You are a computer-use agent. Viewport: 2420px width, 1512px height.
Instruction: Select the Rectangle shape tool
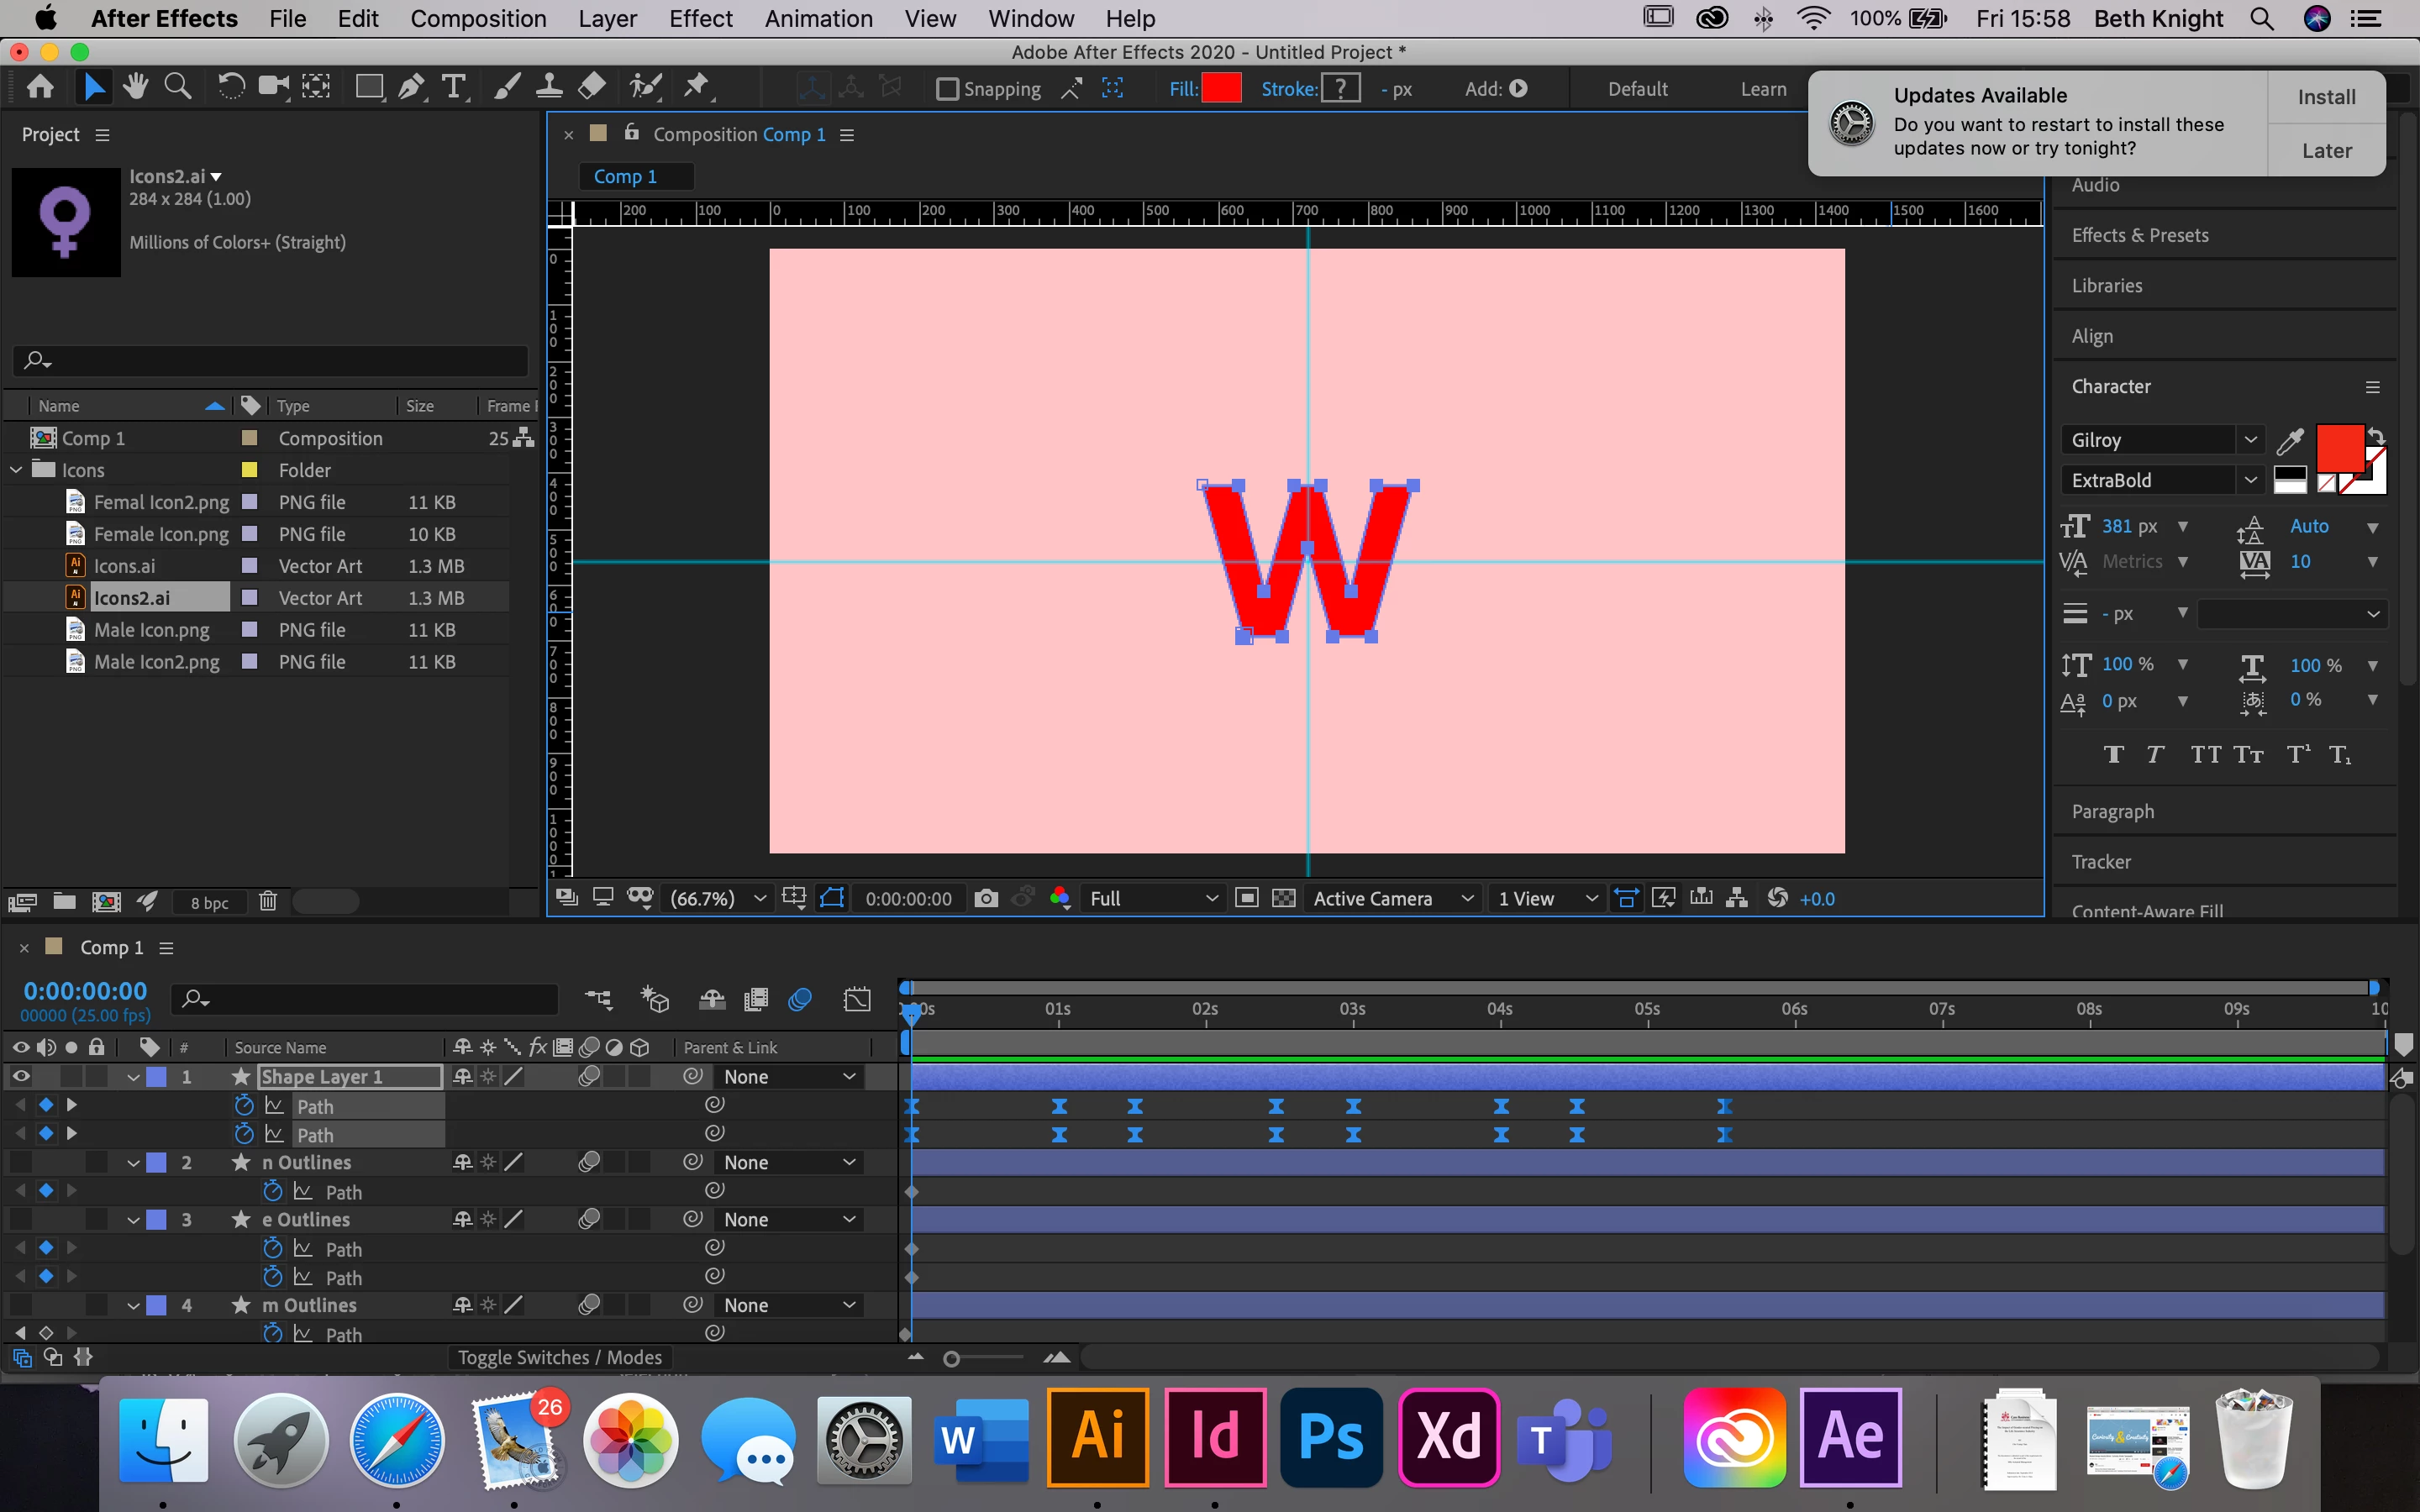tap(369, 88)
